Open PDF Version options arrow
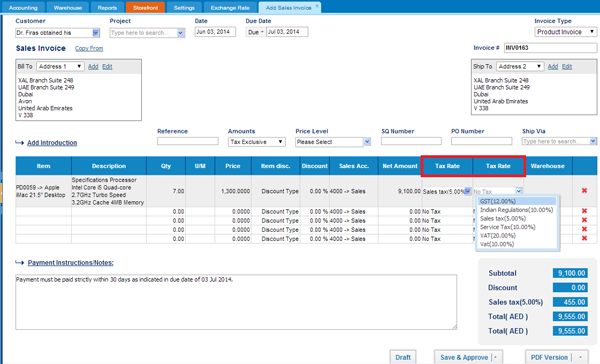 tap(580, 357)
